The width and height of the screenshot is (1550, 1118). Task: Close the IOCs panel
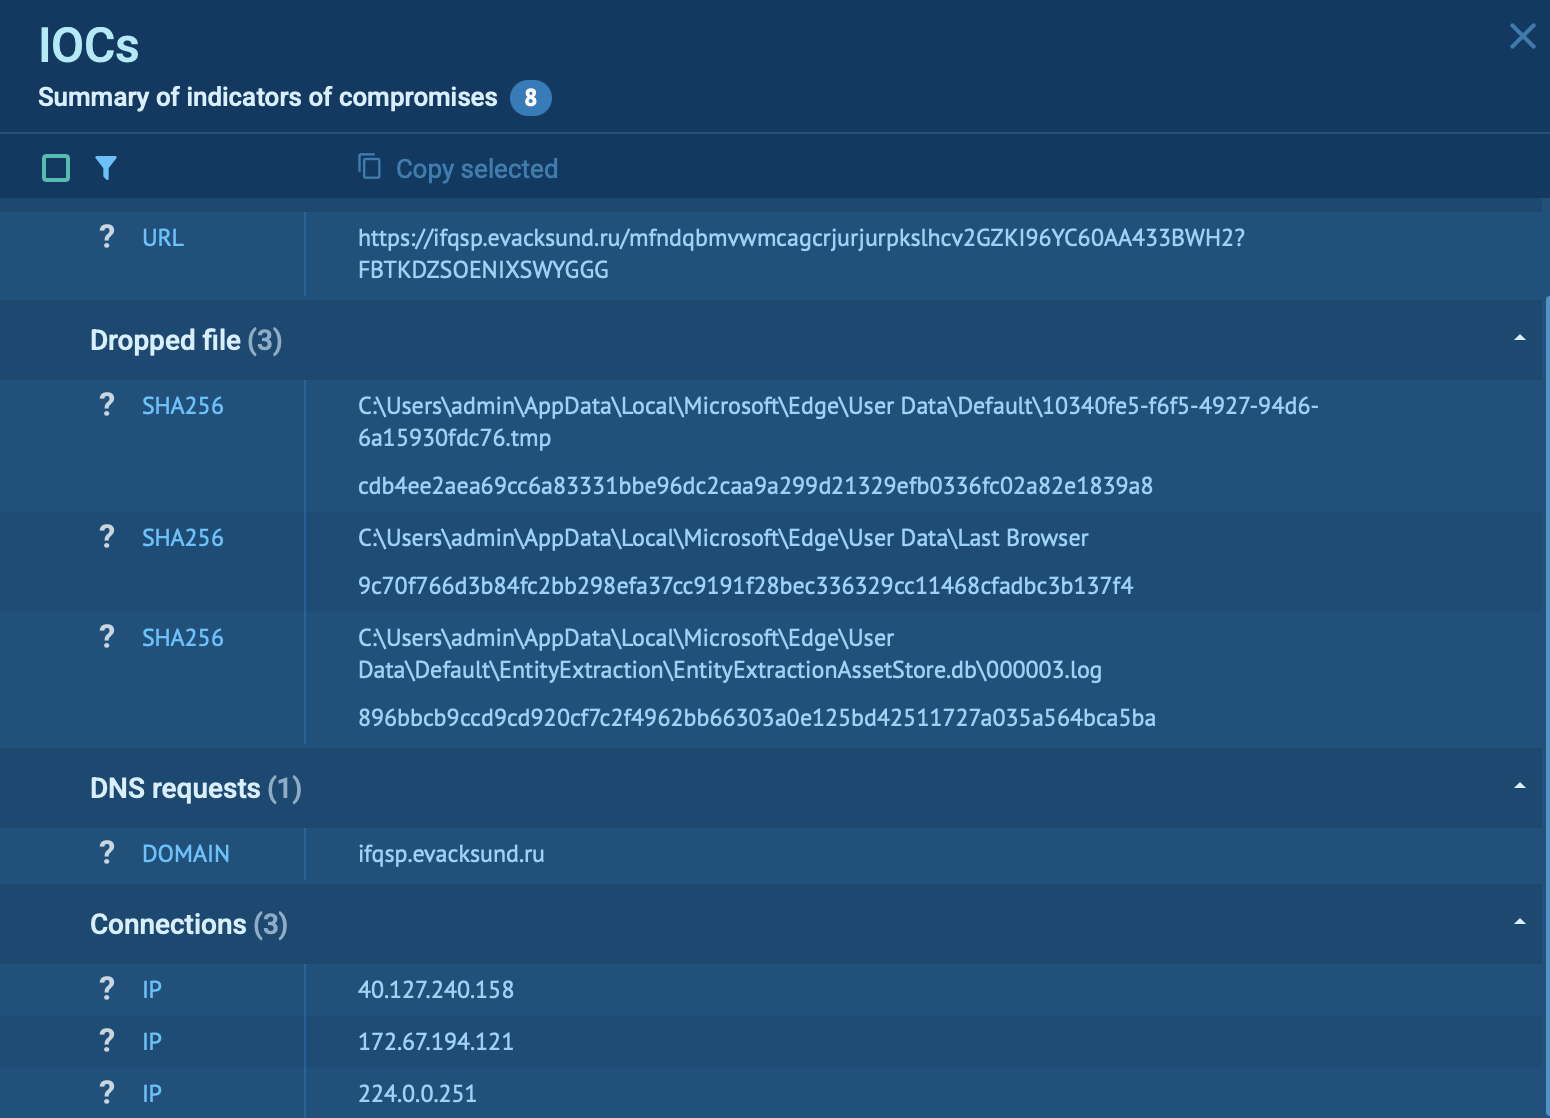(1522, 37)
